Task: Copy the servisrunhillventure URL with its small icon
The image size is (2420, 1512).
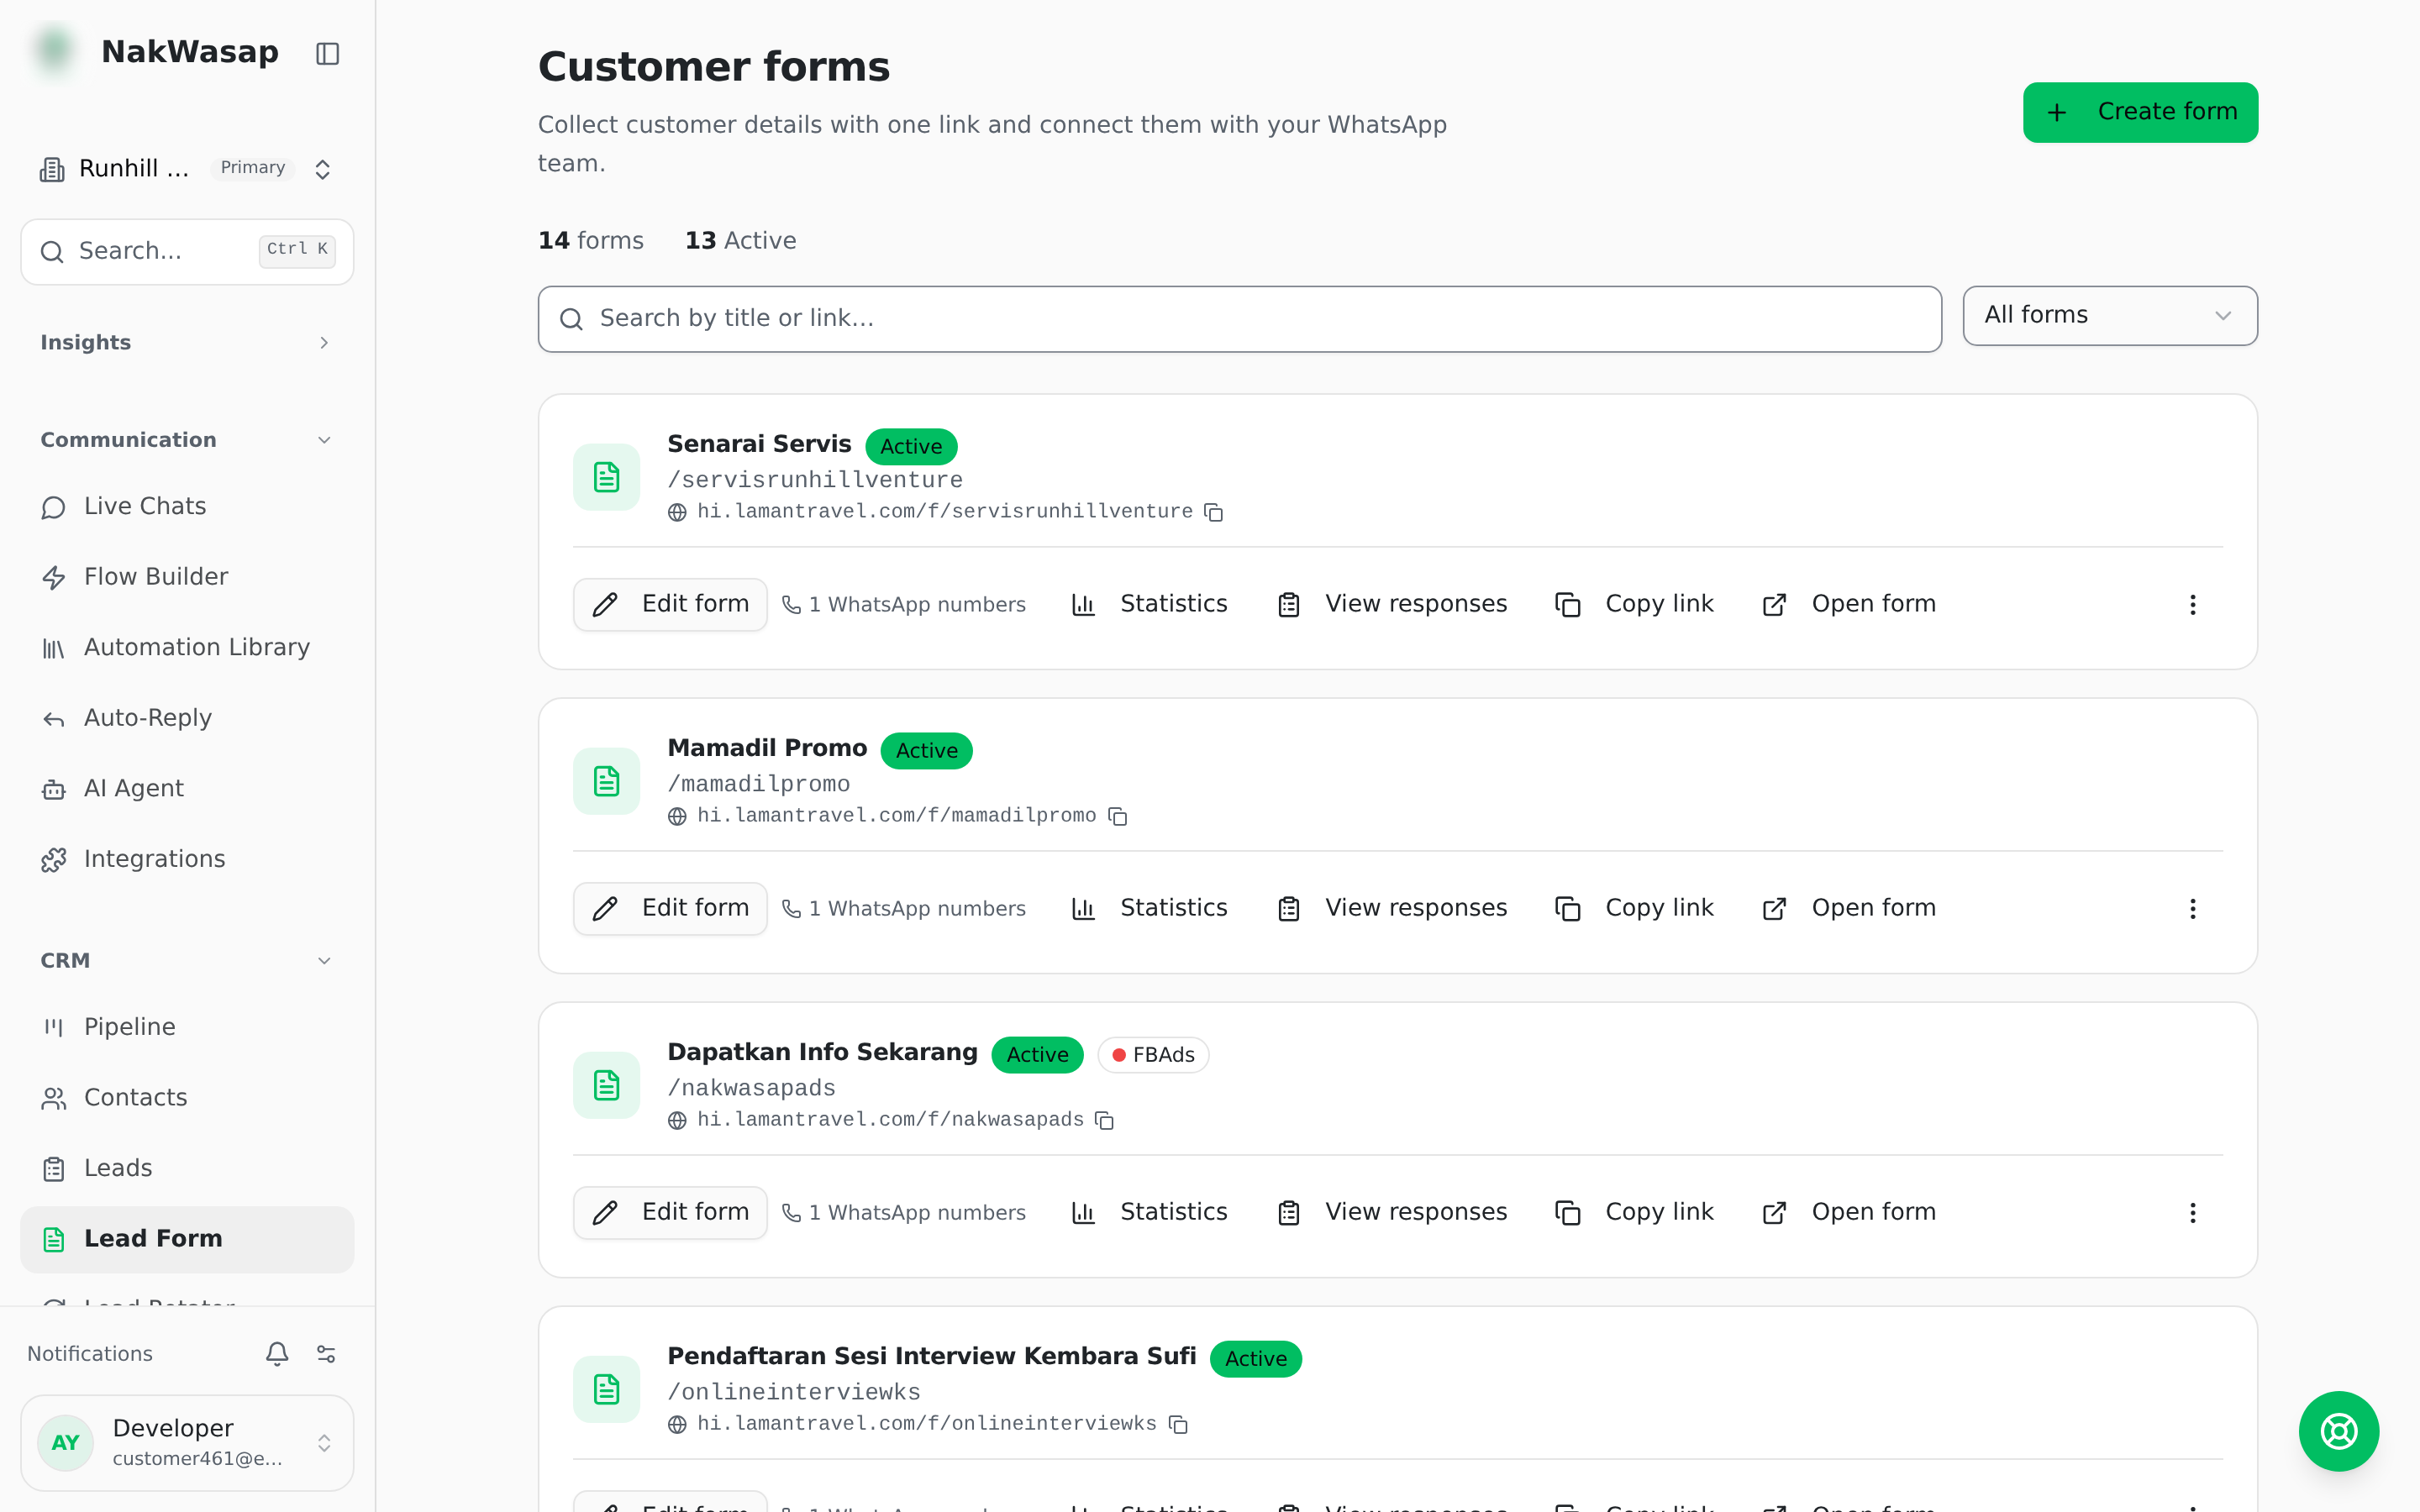Action: [x=1214, y=512]
